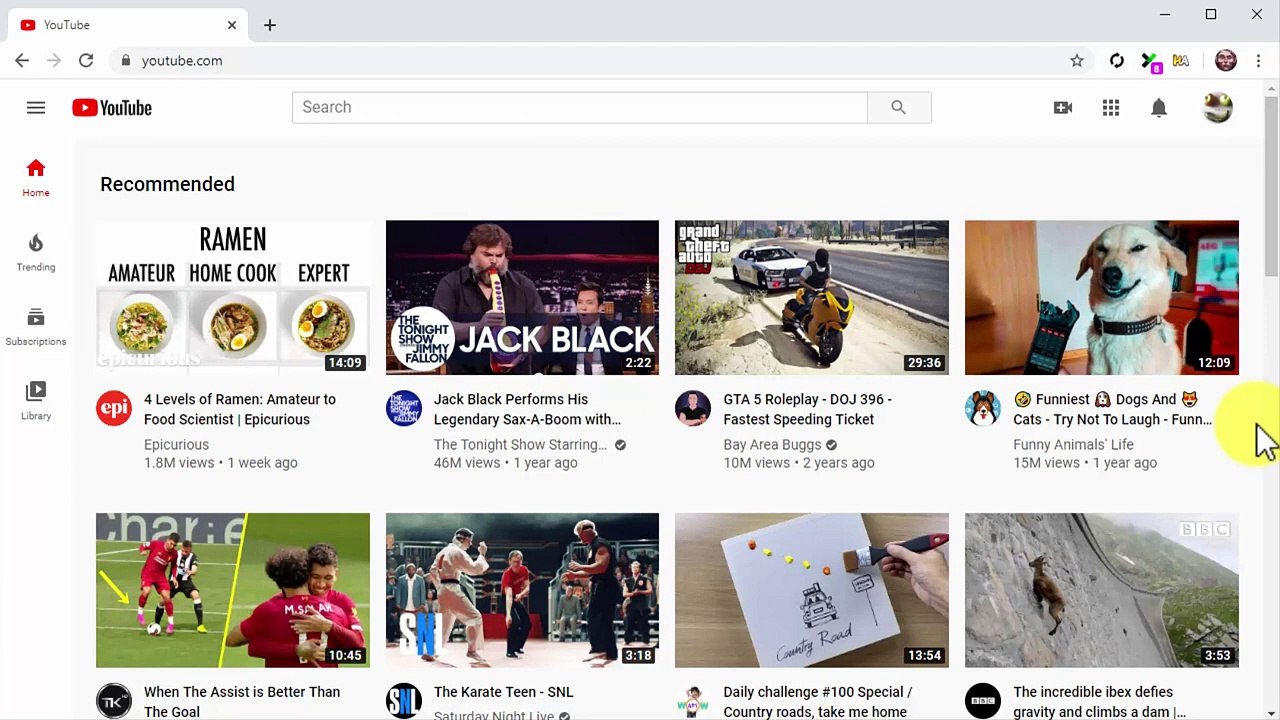
Task: Open the create video camera icon
Action: (x=1063, y=108)
